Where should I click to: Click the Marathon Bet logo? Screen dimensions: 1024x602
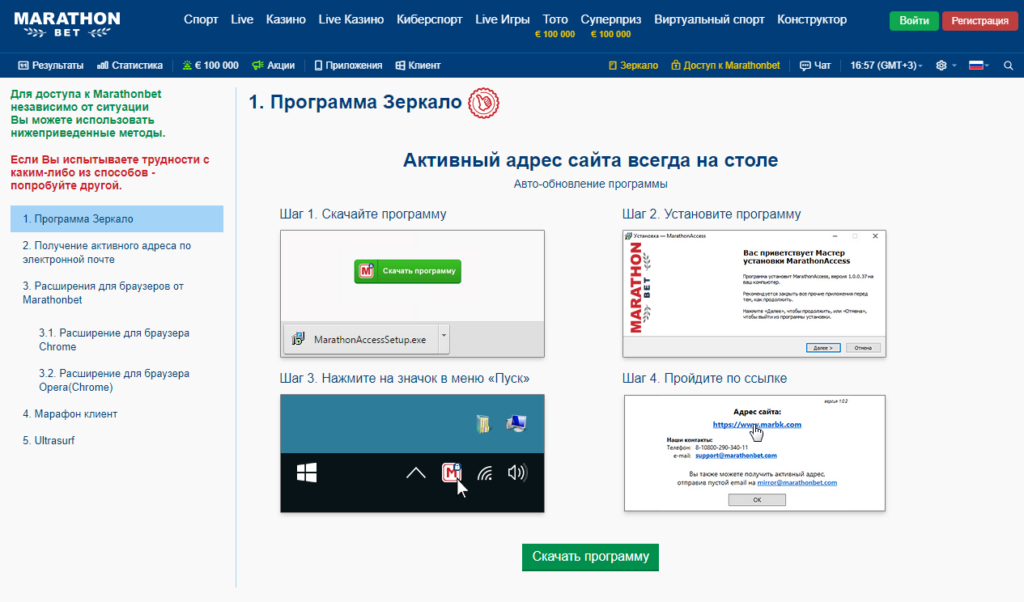pos(67,24)
